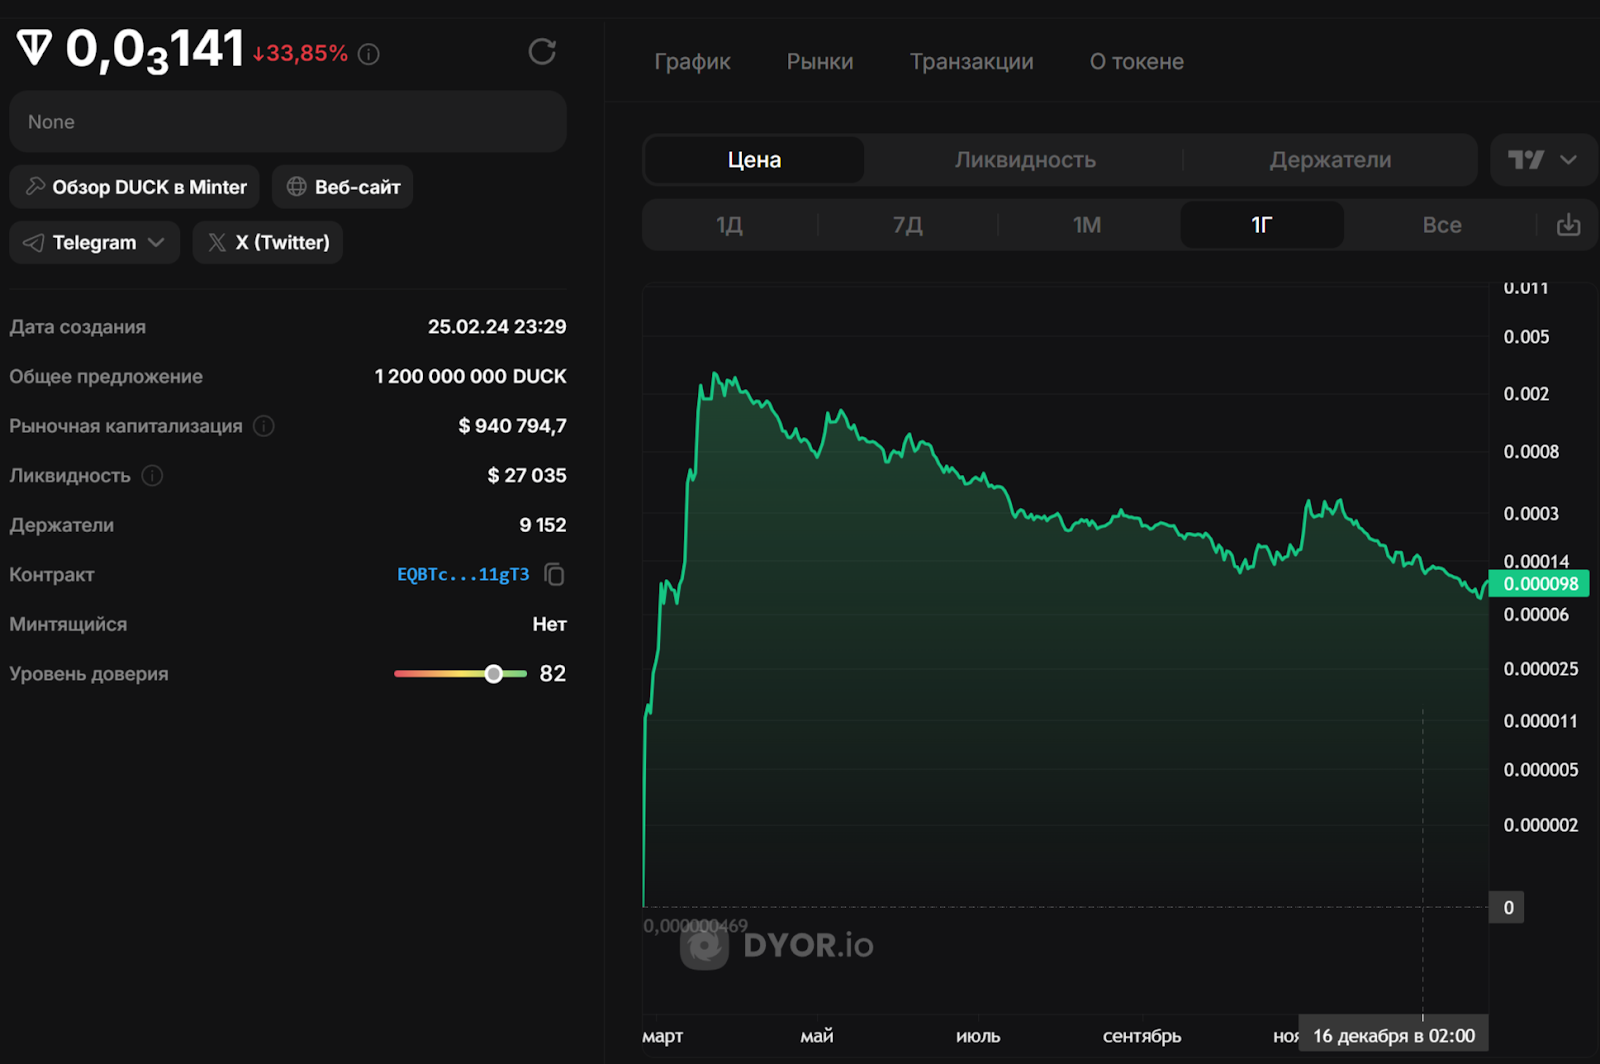Set chart range to Все
Screen dimensions: 1600x1064
(x=1442, y=225)
